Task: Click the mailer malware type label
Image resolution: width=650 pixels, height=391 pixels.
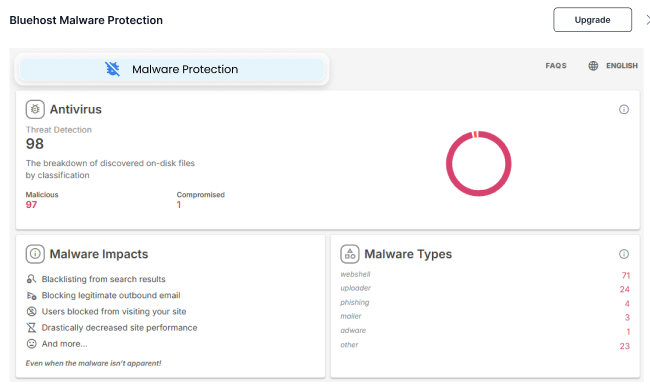Action: pos(351,316)
